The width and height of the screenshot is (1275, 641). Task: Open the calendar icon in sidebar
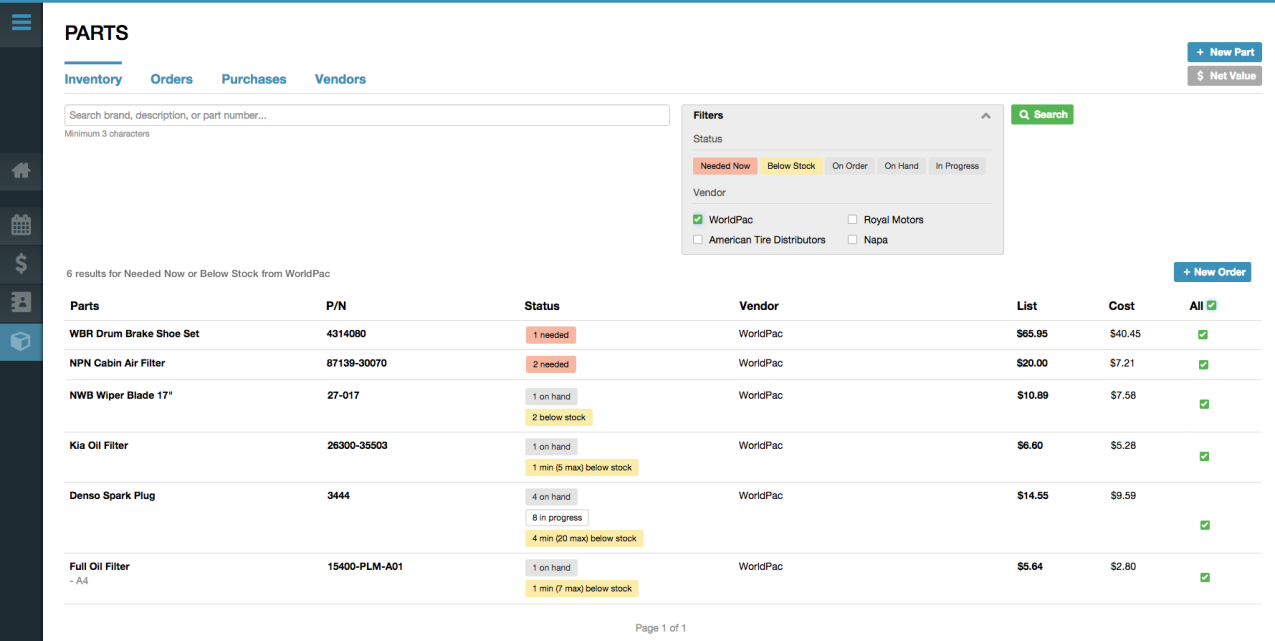click(21, 225)
